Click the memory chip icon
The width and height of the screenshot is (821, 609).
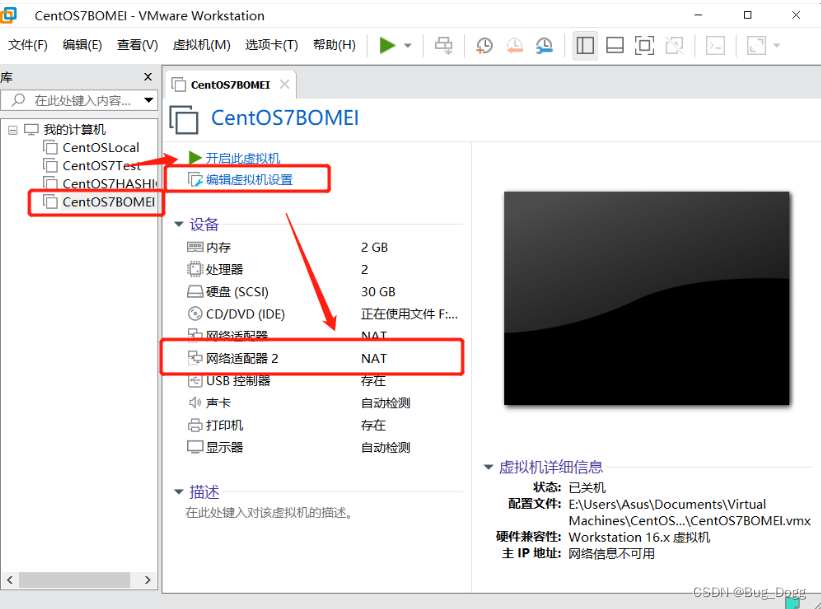tap(195, 247)
